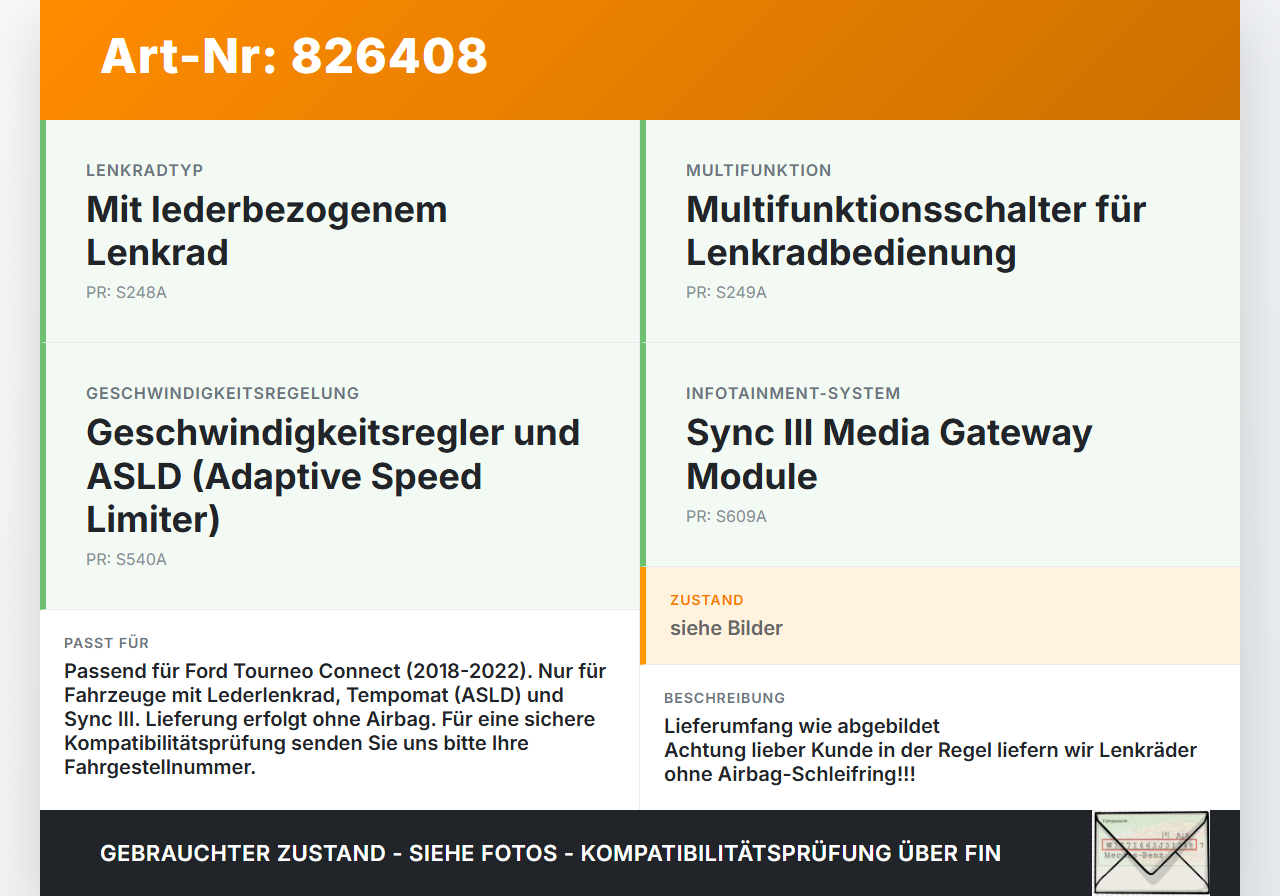This screenshot has height=896, width=1280.
Task: Click the INFOTAINMENT-SYSTEM category label
Action: [793, 393]
